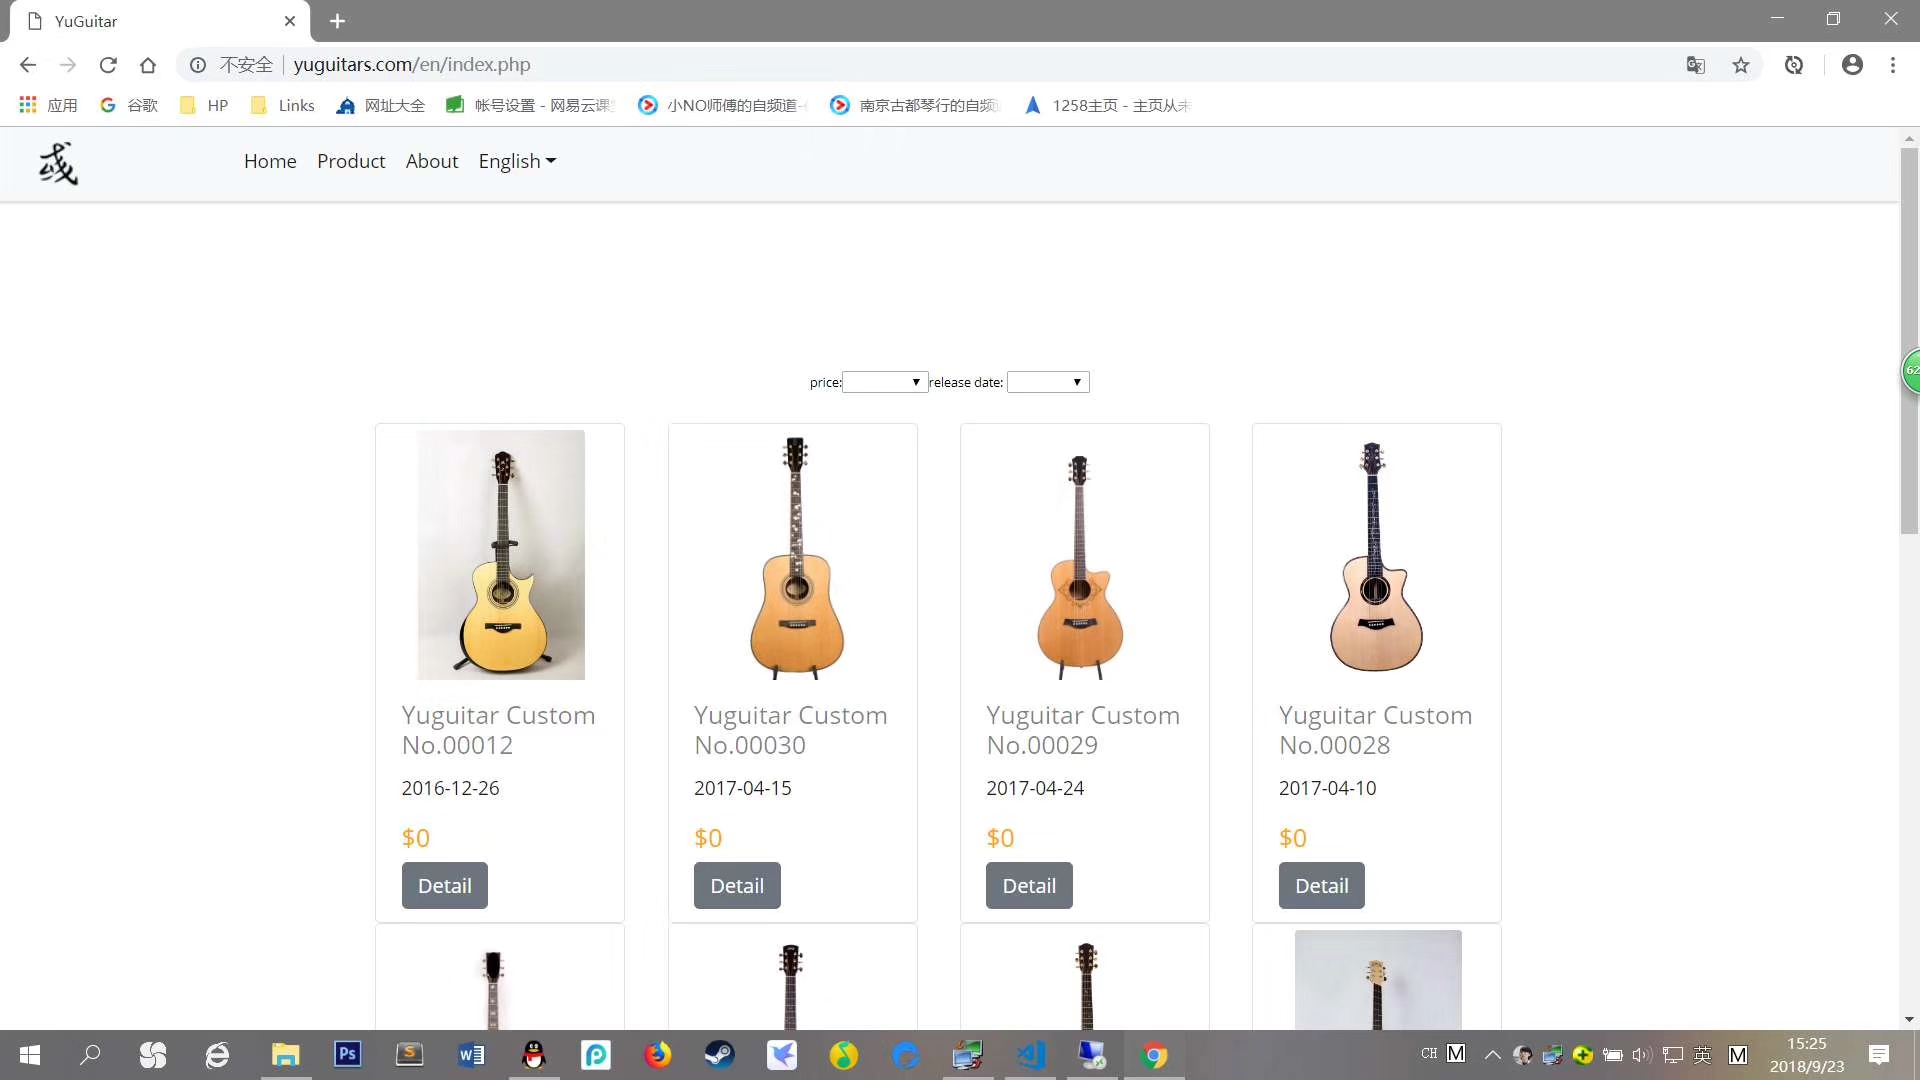Click the browser reload button

(108, 65)
